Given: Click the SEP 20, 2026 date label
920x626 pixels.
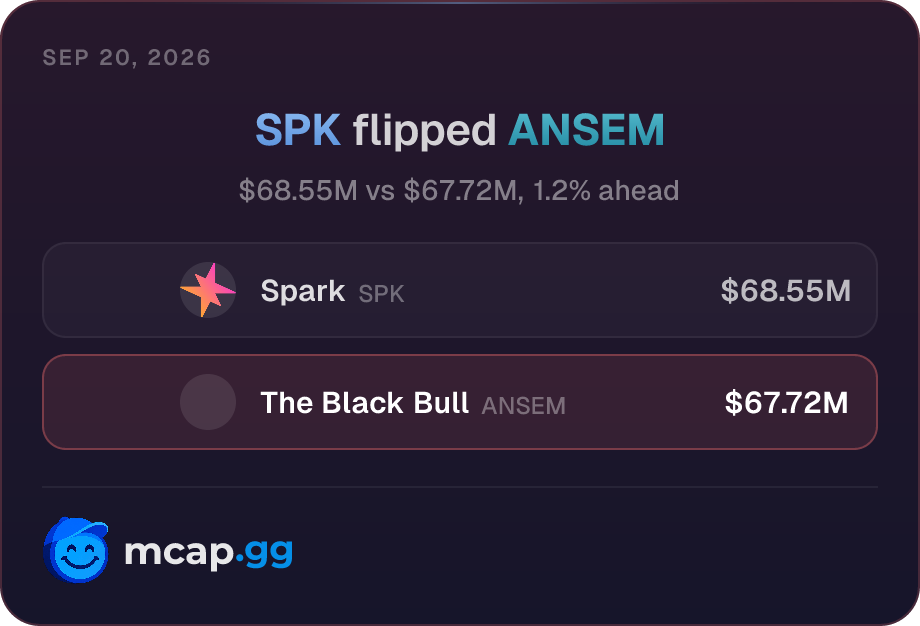Looking at the screenshot, I should pyautogui.click(x=127, y=57).
